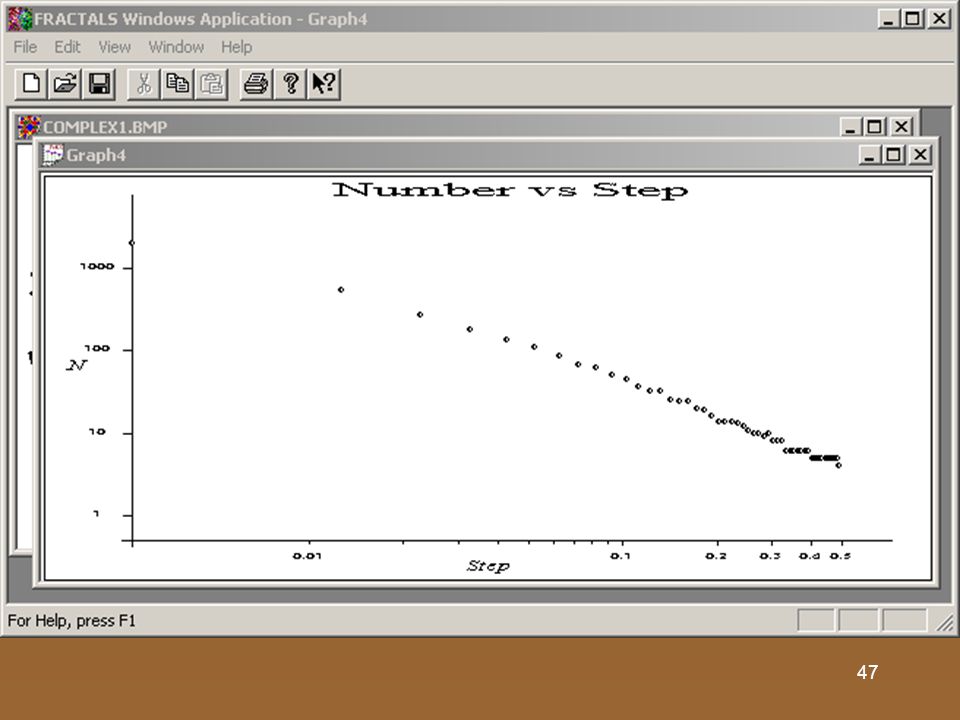960x720 pixels.
Task: Open the View menu
Action: pos(114,47)
